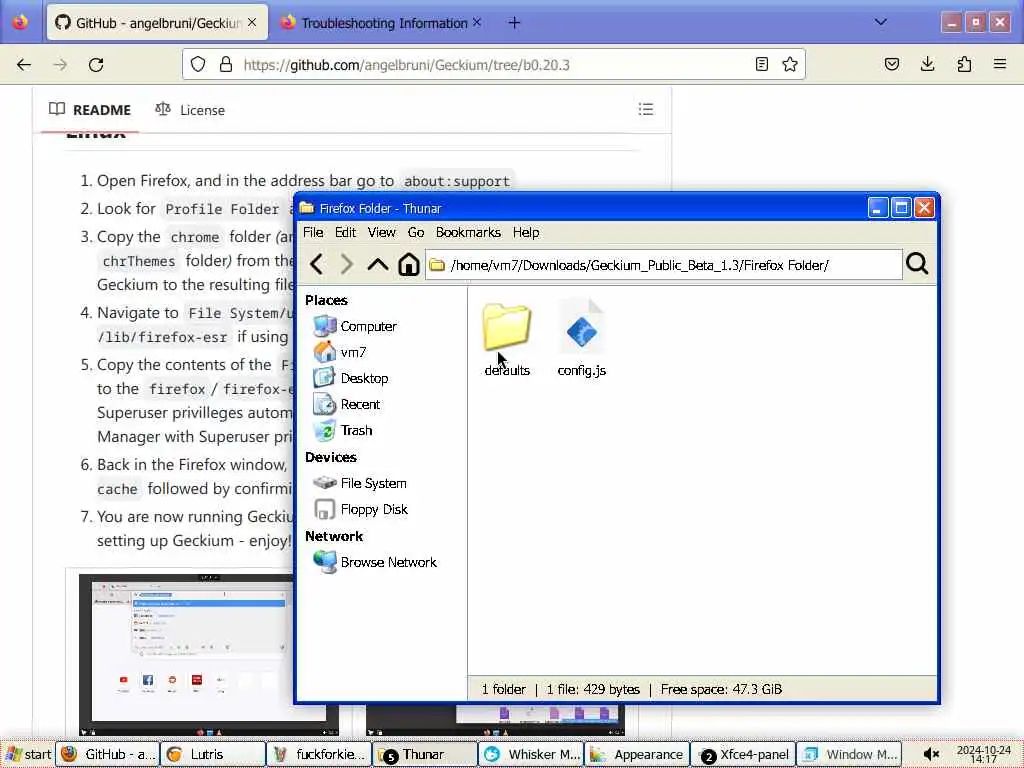Switch to fuckforkie taskbar window
1024x768 pixels.
click(319, 754)
